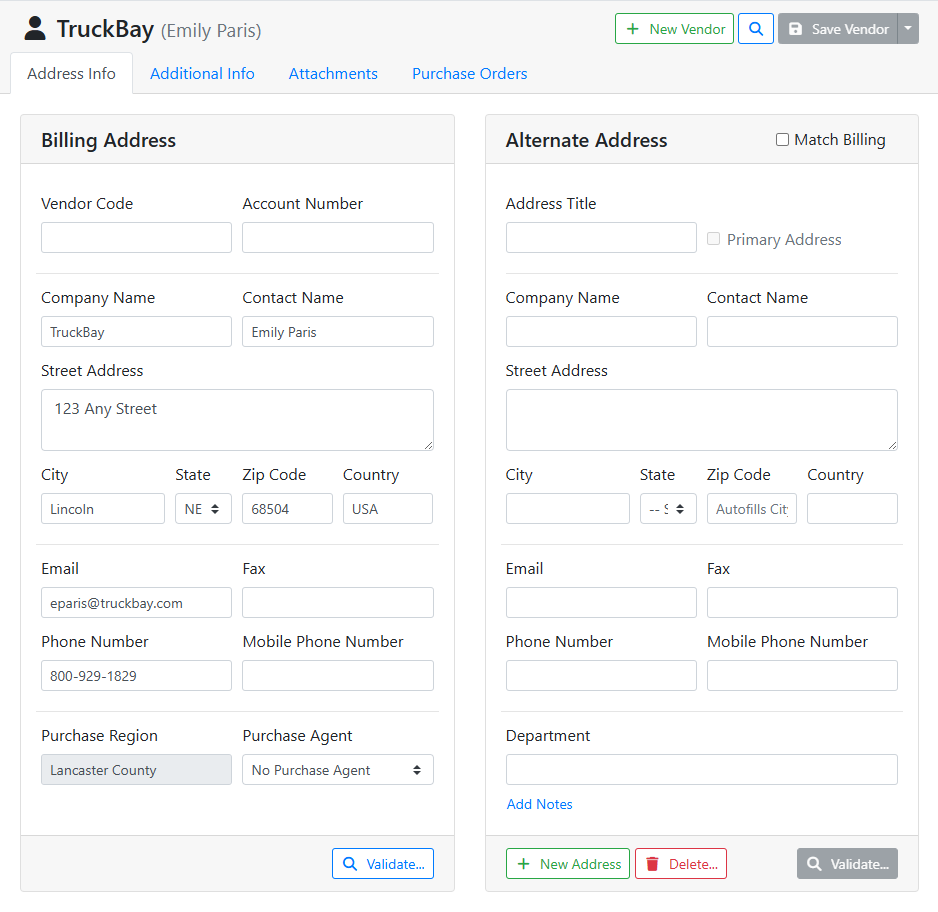Focus the alternate Address Title field

click(x=601, y=238)
